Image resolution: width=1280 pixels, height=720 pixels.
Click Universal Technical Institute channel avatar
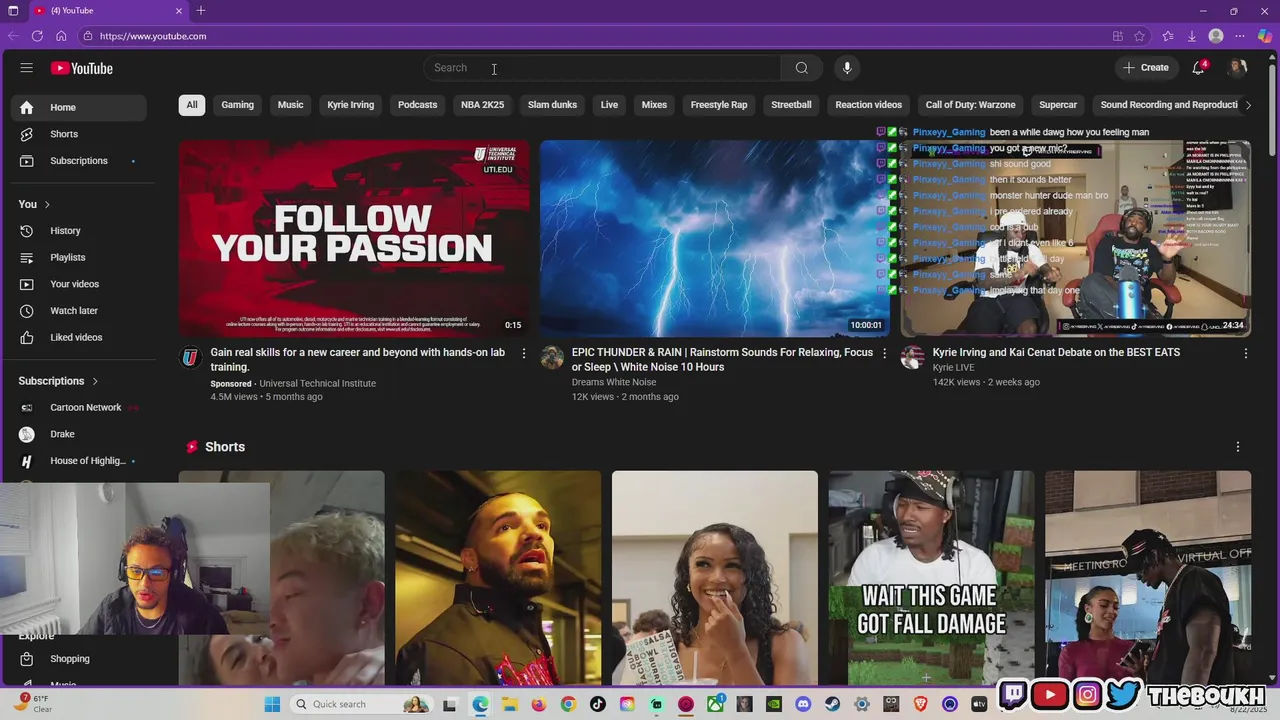point(190,358)
